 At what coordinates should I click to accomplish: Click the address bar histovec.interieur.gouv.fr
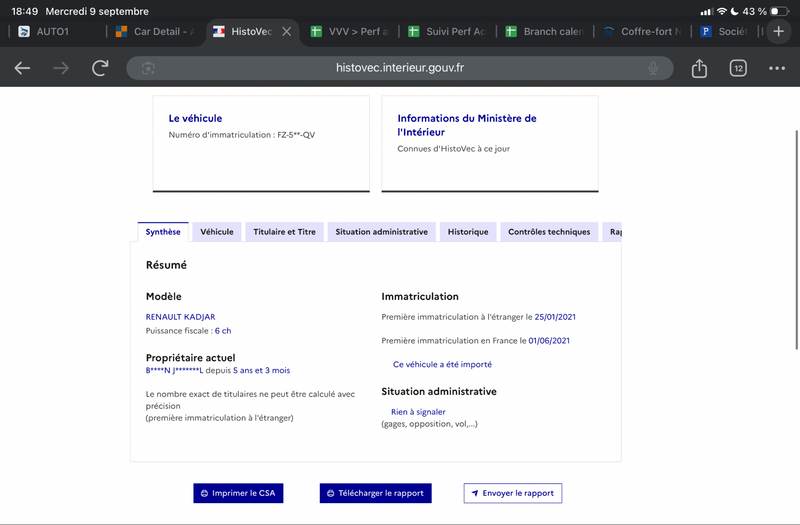(399, 68)
